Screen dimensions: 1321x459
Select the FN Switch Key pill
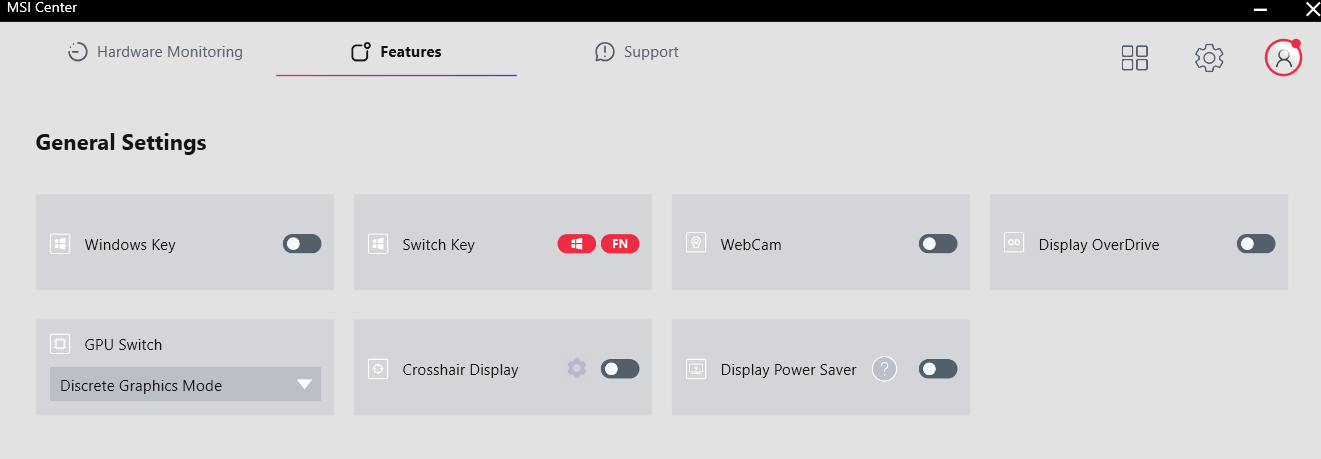[x=620, y=244]
